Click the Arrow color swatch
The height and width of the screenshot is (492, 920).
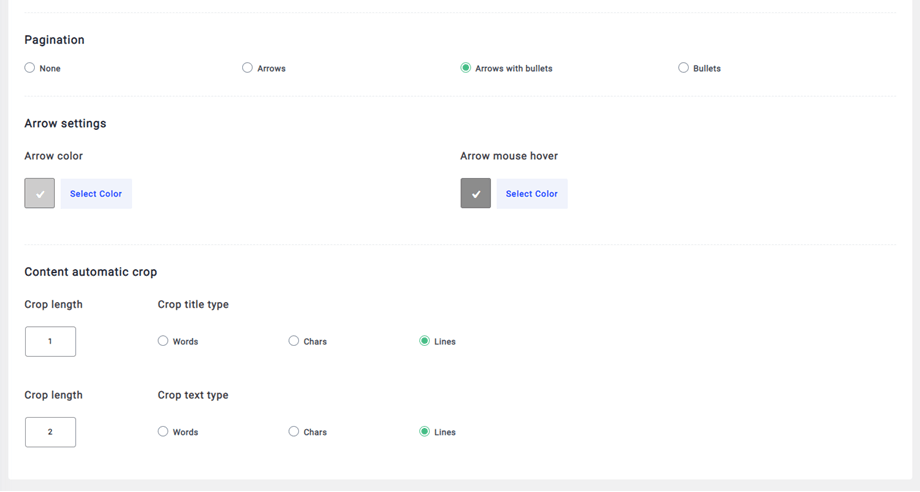tap(40, 194)
